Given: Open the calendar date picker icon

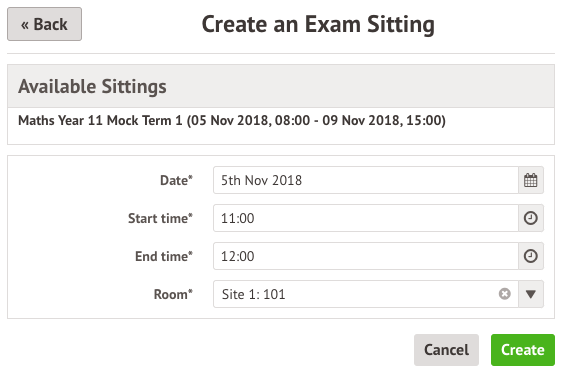Looking at the screenshot, I should [530, 180].
